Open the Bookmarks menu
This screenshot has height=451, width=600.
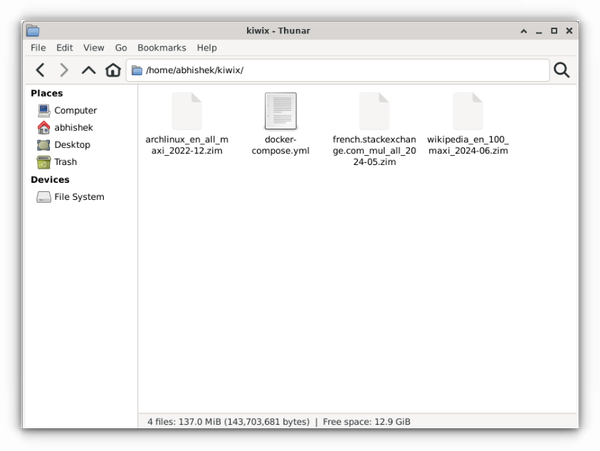point(161,47)
